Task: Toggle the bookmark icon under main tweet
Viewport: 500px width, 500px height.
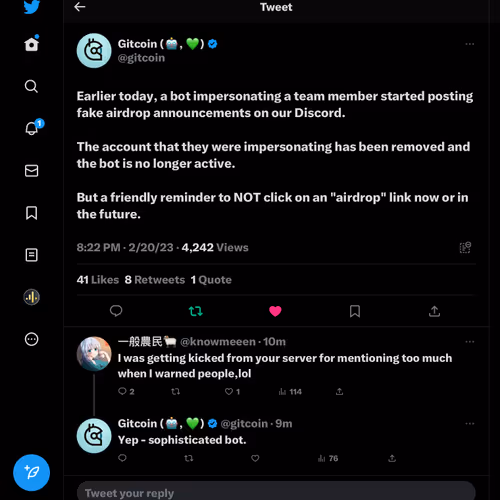Action: click(x=355, y=311)
